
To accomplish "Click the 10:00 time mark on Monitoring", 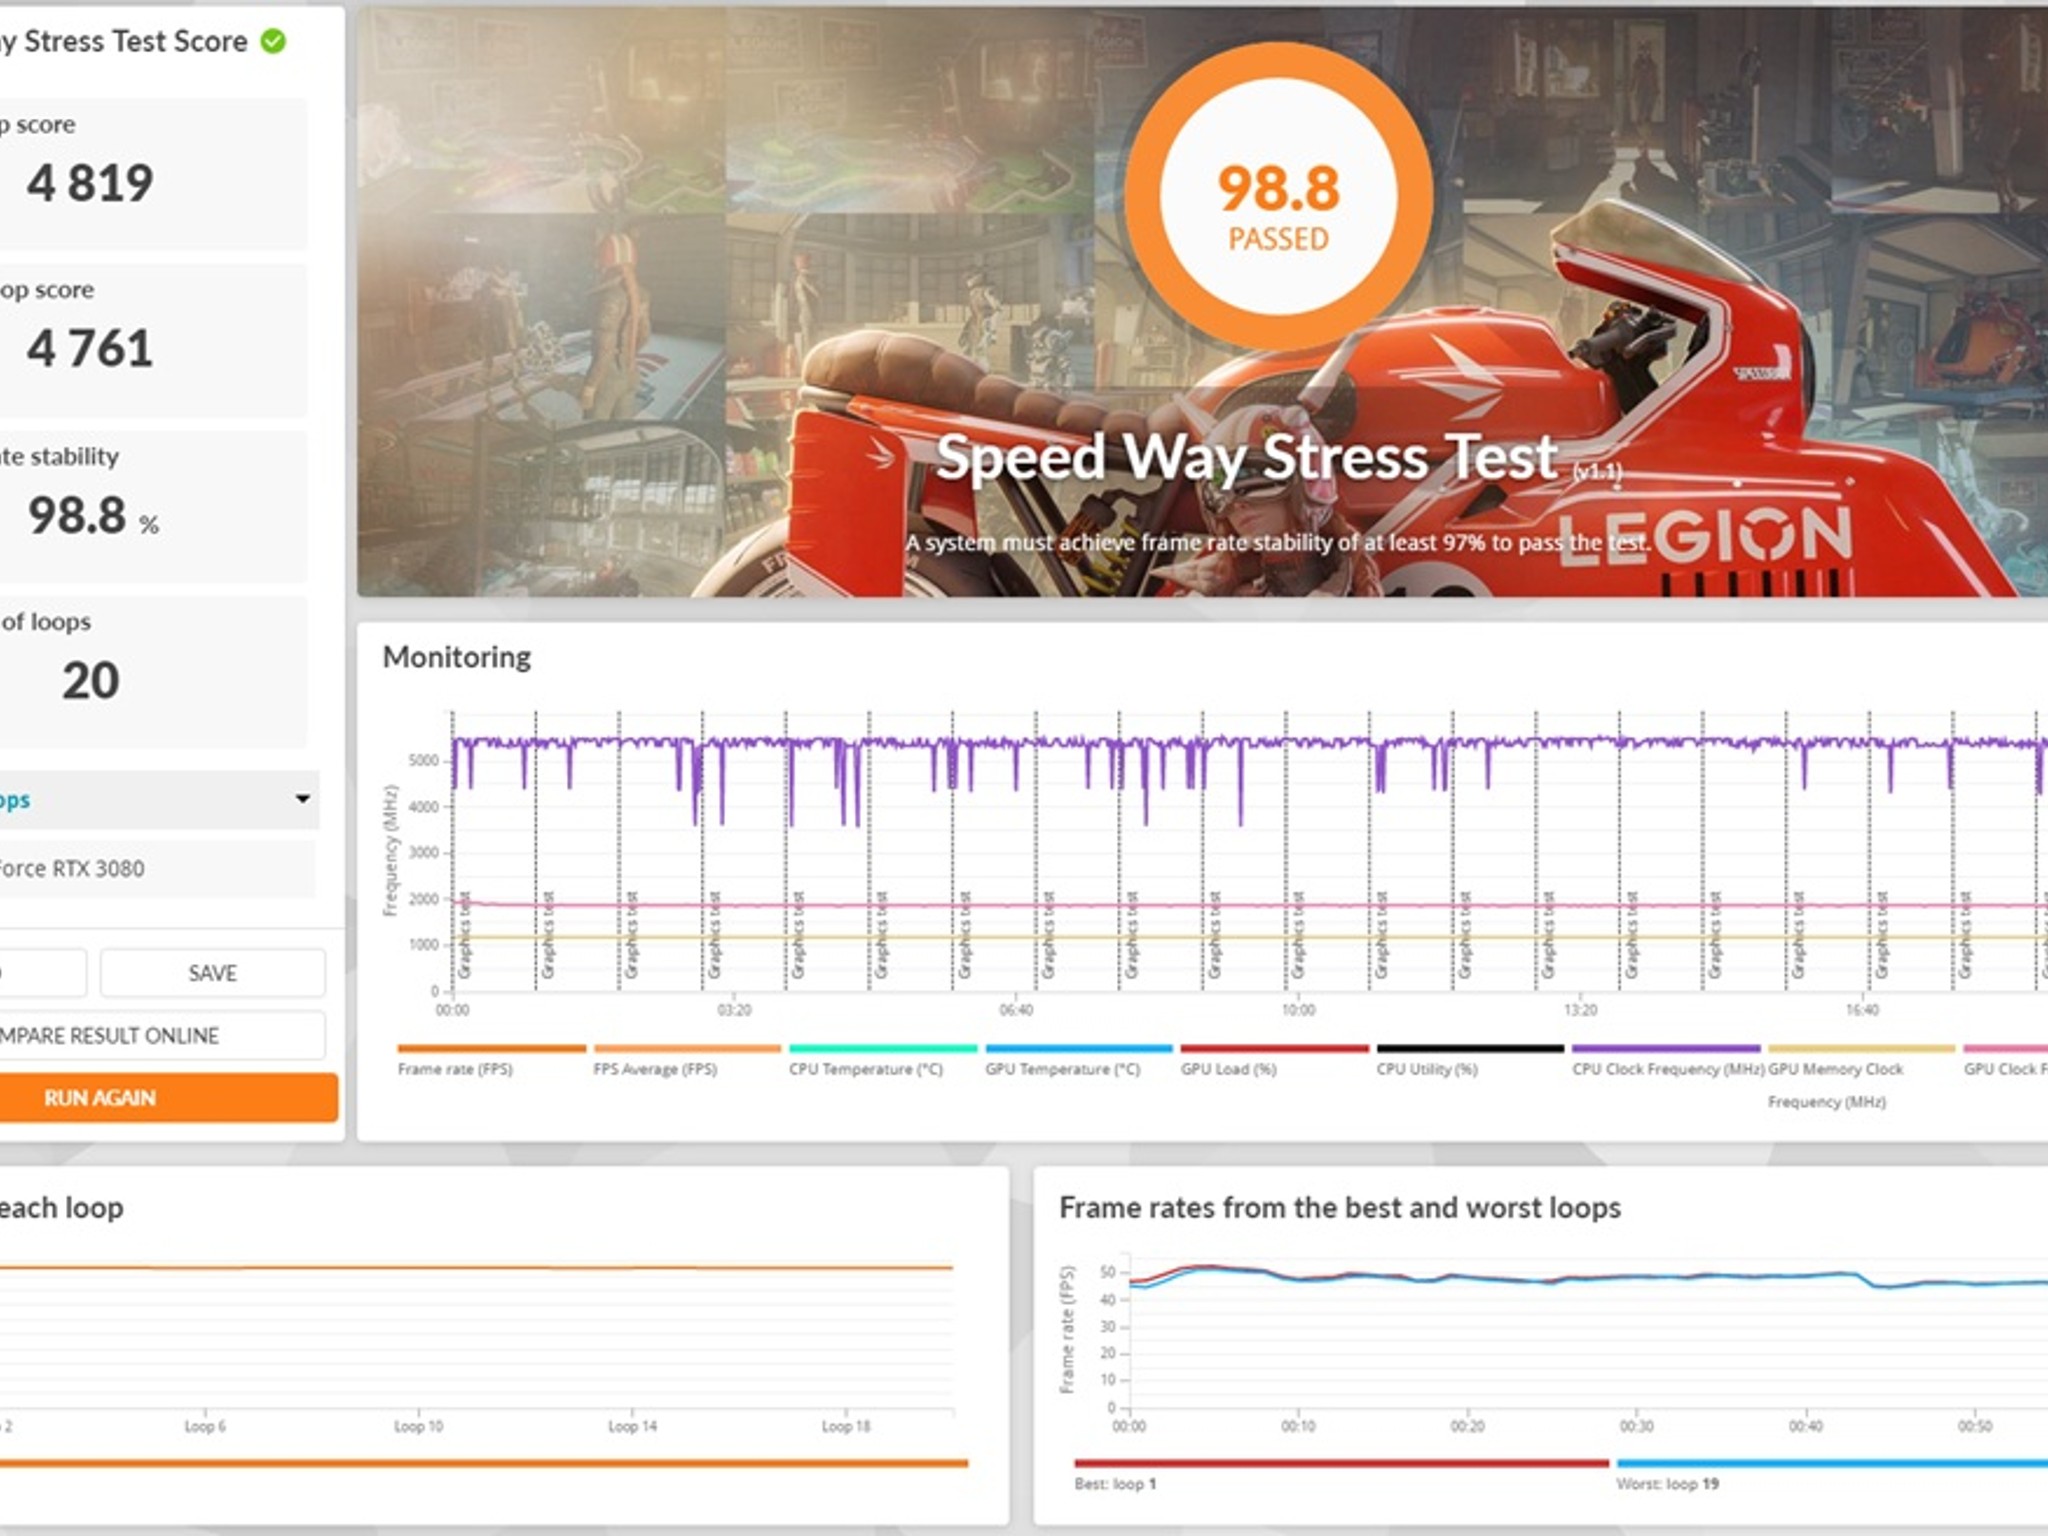I will [x=1299, y=1010].
